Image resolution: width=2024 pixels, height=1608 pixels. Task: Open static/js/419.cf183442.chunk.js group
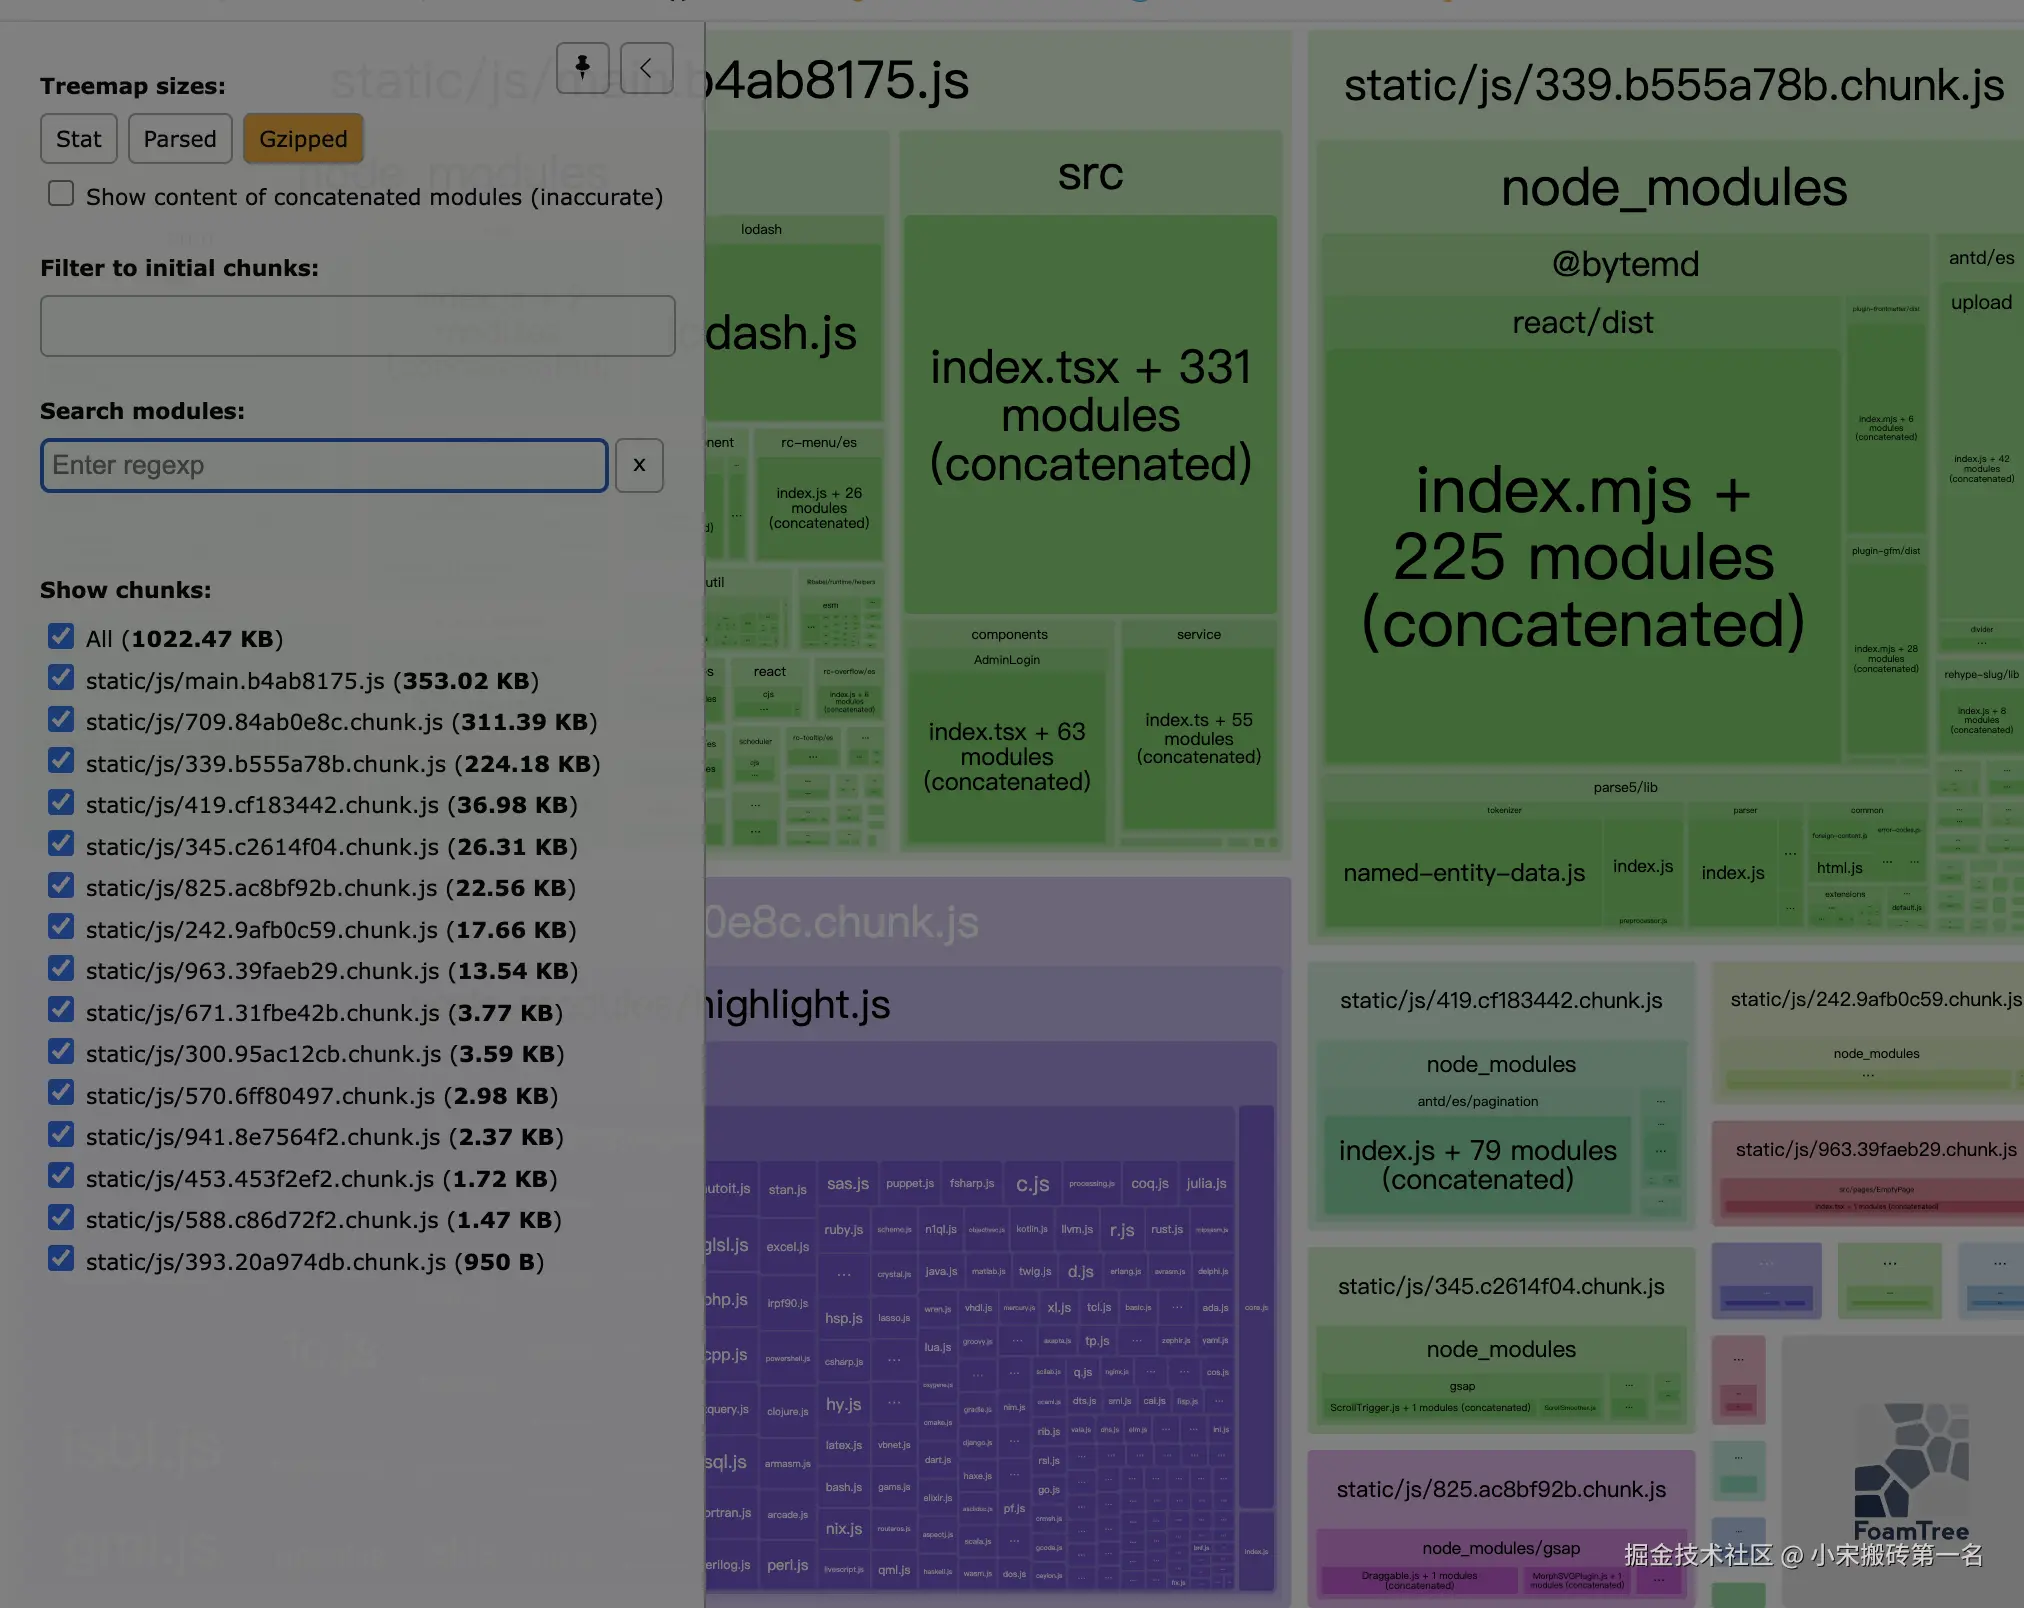(1500, 1001)
